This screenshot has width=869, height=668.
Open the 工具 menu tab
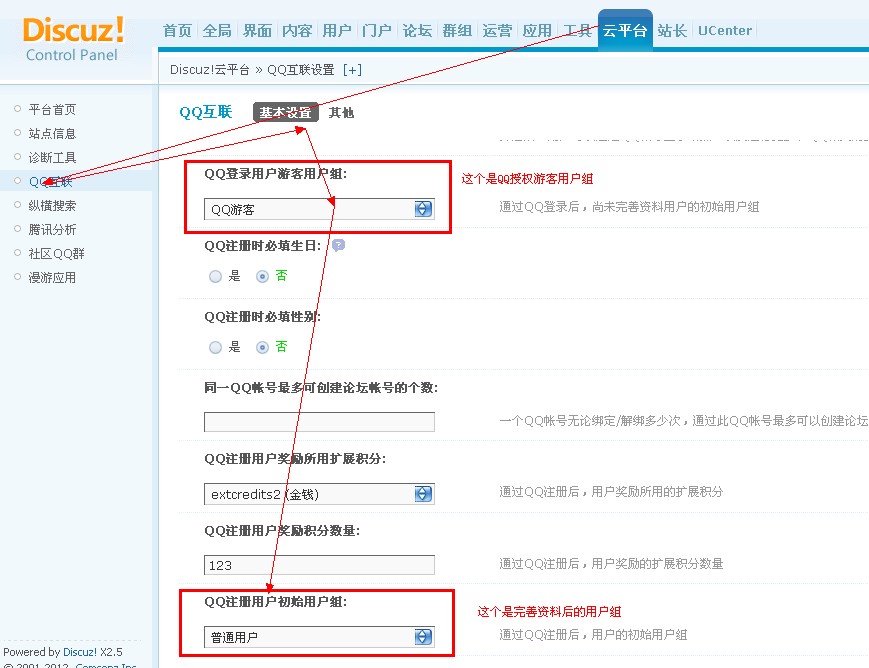pos(577,30)
